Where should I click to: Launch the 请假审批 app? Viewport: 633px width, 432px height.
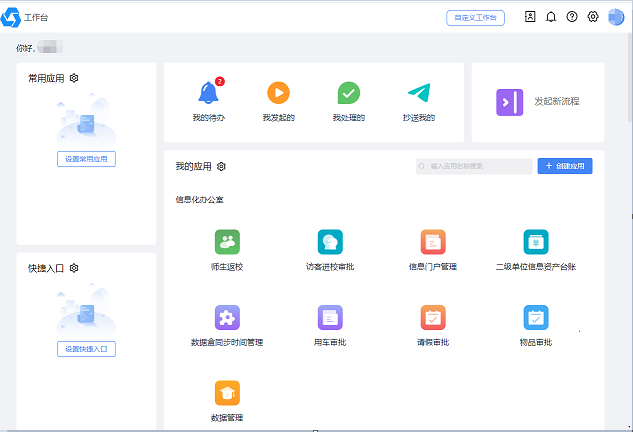point(433,317)
